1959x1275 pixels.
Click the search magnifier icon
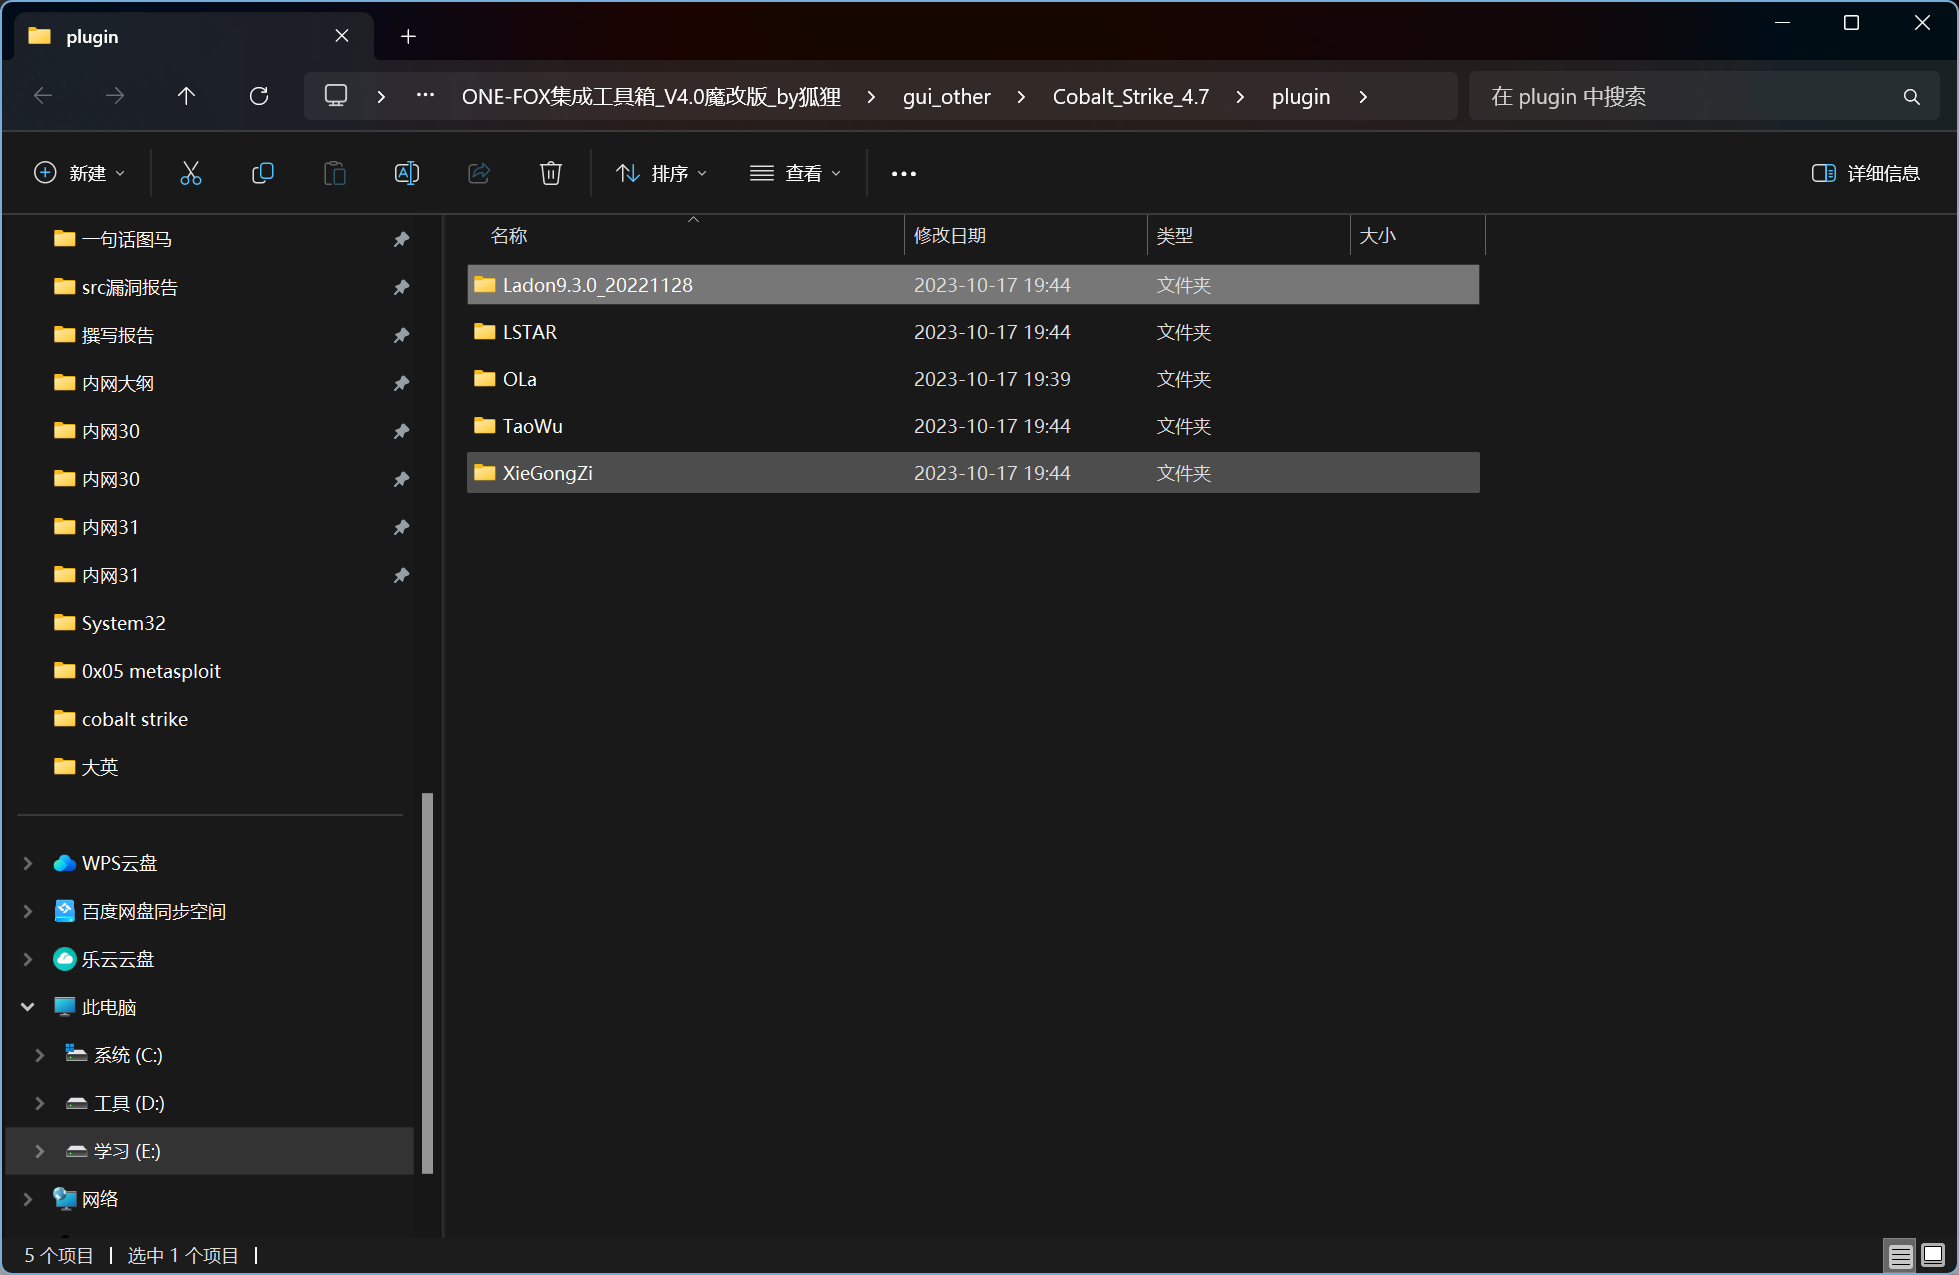coord(1911,97)
